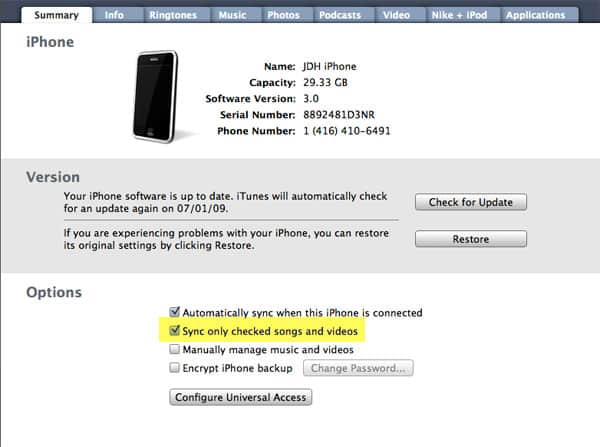Open the Ringtones tab
This screenshot has height=447, width=600.
(x=173, y=15)
